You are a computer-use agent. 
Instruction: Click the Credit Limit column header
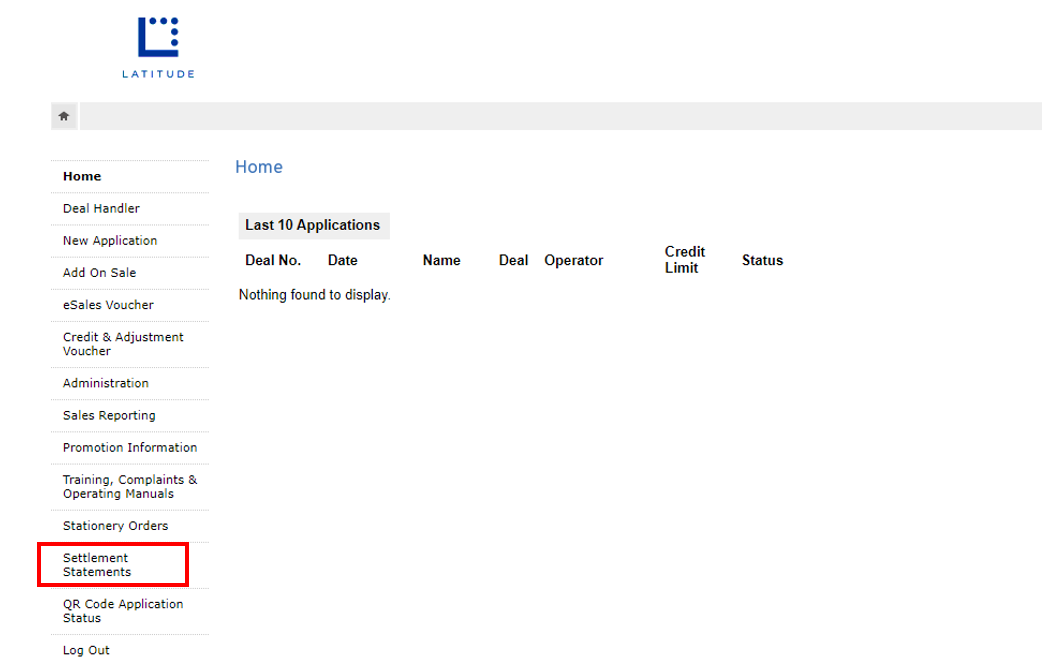(x=685, y=260)
